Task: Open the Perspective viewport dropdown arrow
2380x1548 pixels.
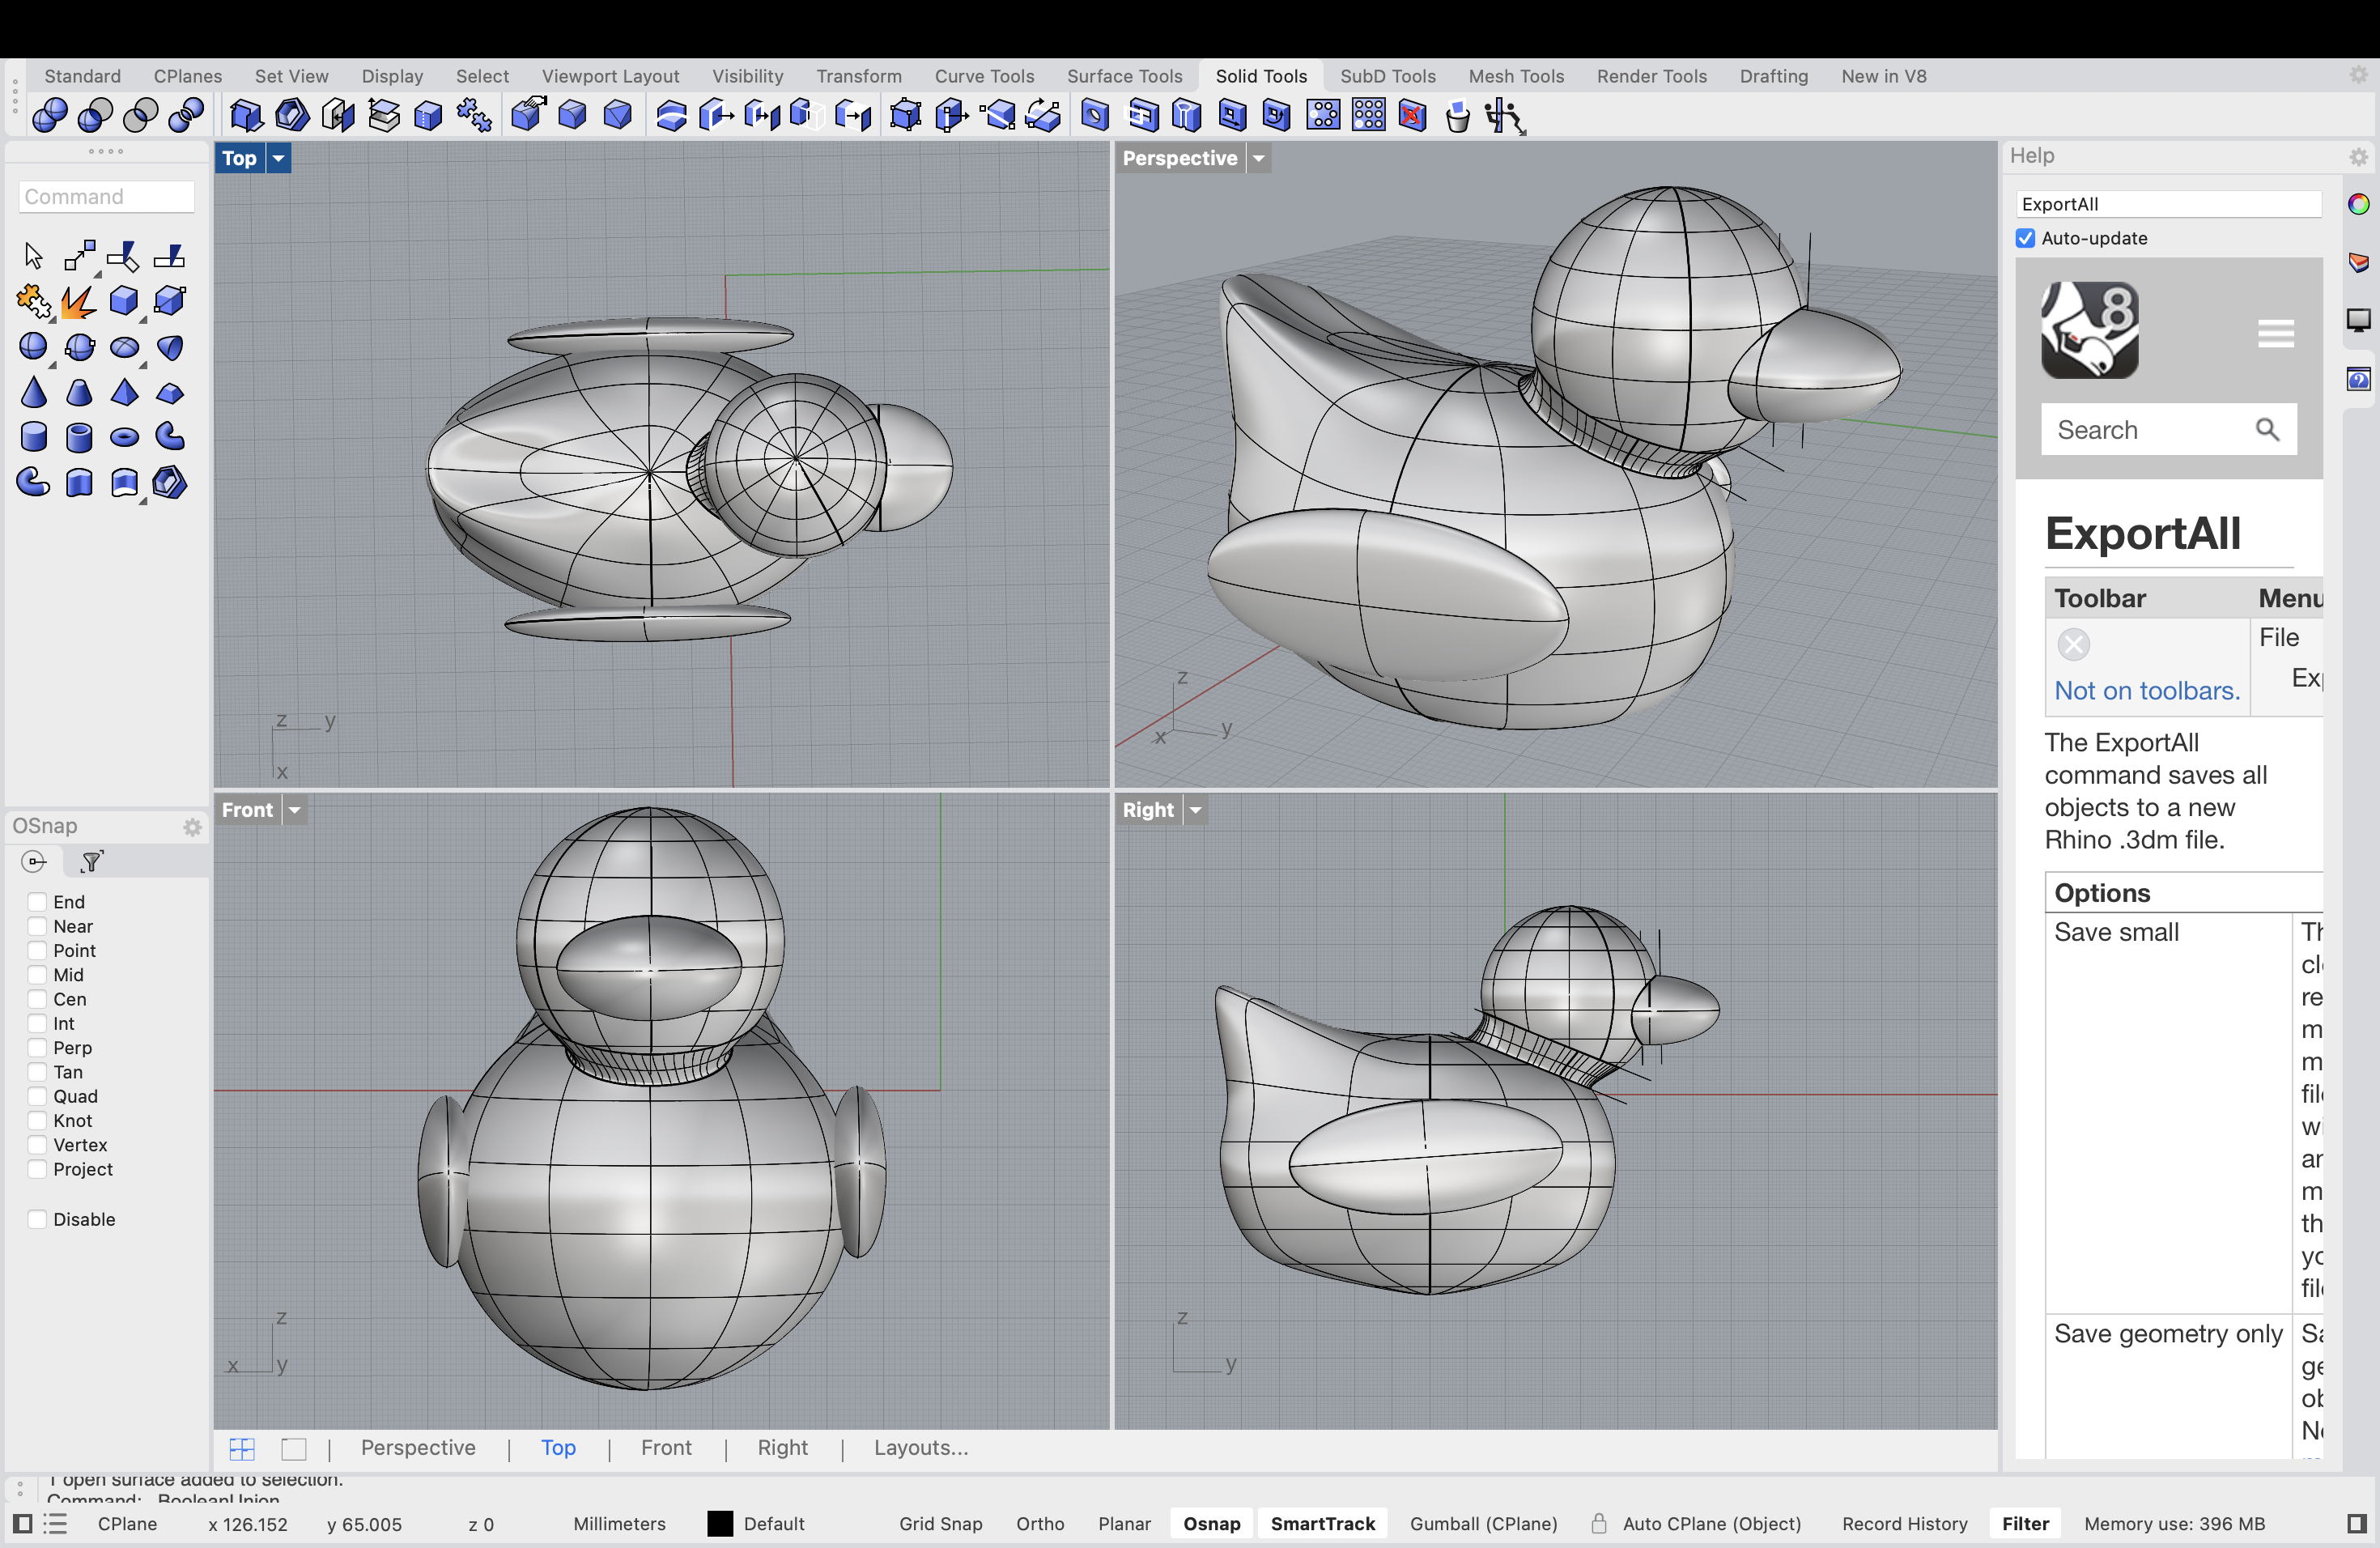Action: (x=1259, y=158)
